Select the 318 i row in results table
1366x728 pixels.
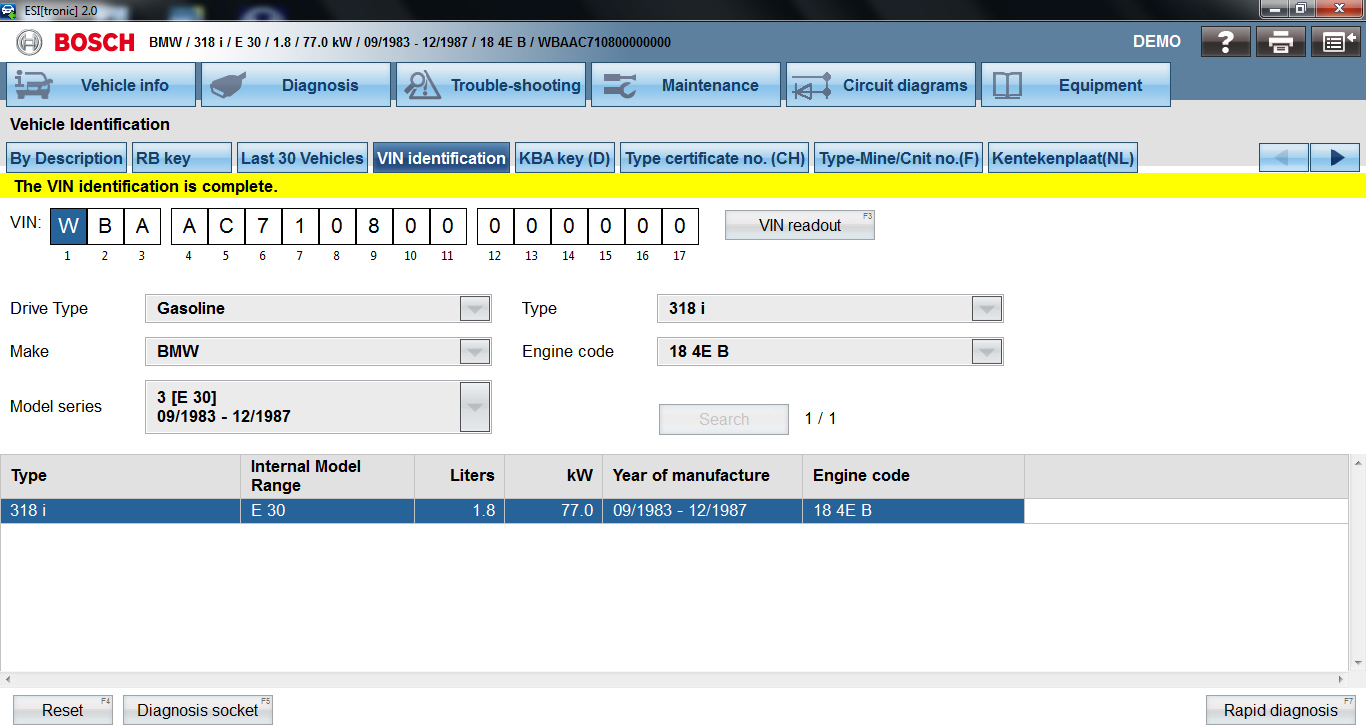click(x=120, y=511)
